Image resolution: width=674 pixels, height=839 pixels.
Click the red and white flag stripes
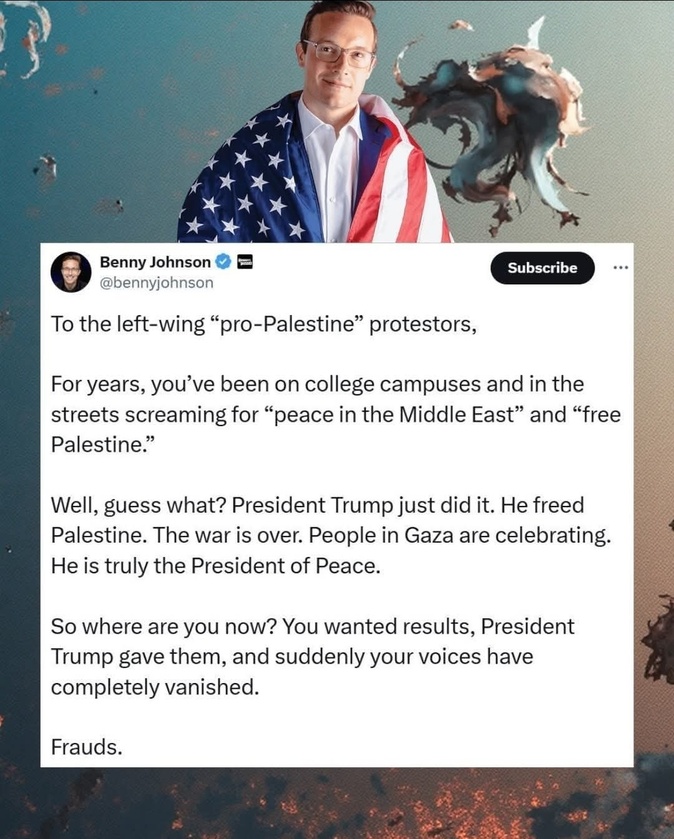tap(399, 182)
